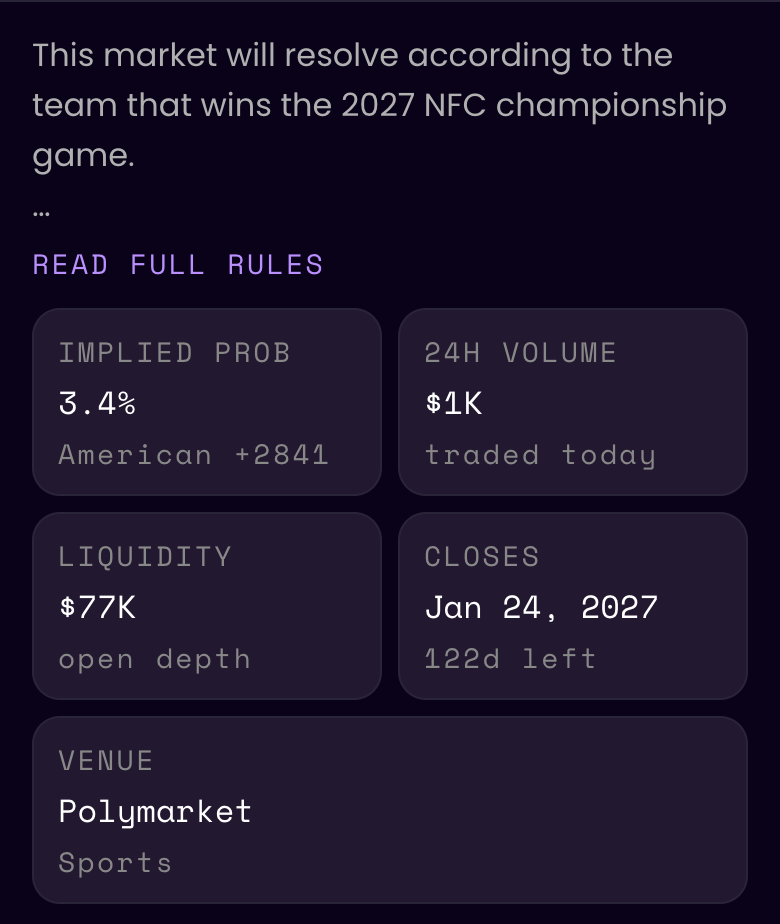780x924 pixels.
Task: Click the Jan 24, 2027 closing date
Action: 541,608
